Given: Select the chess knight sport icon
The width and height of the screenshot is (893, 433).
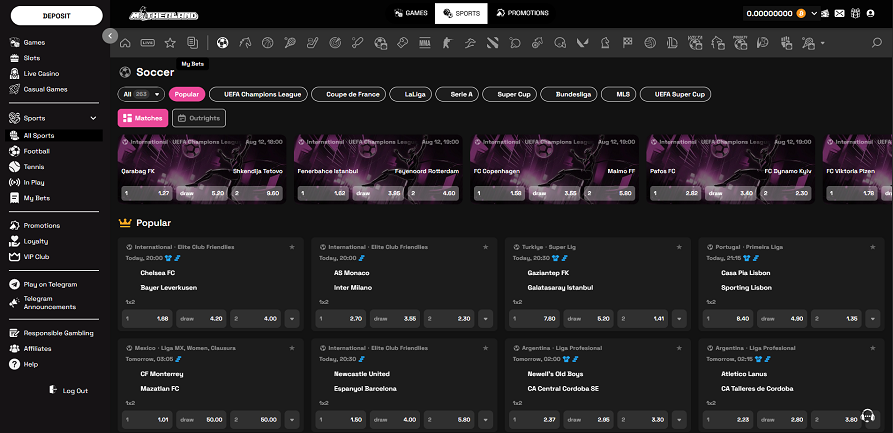Looking at the screenshot, I should pos(605,43).
